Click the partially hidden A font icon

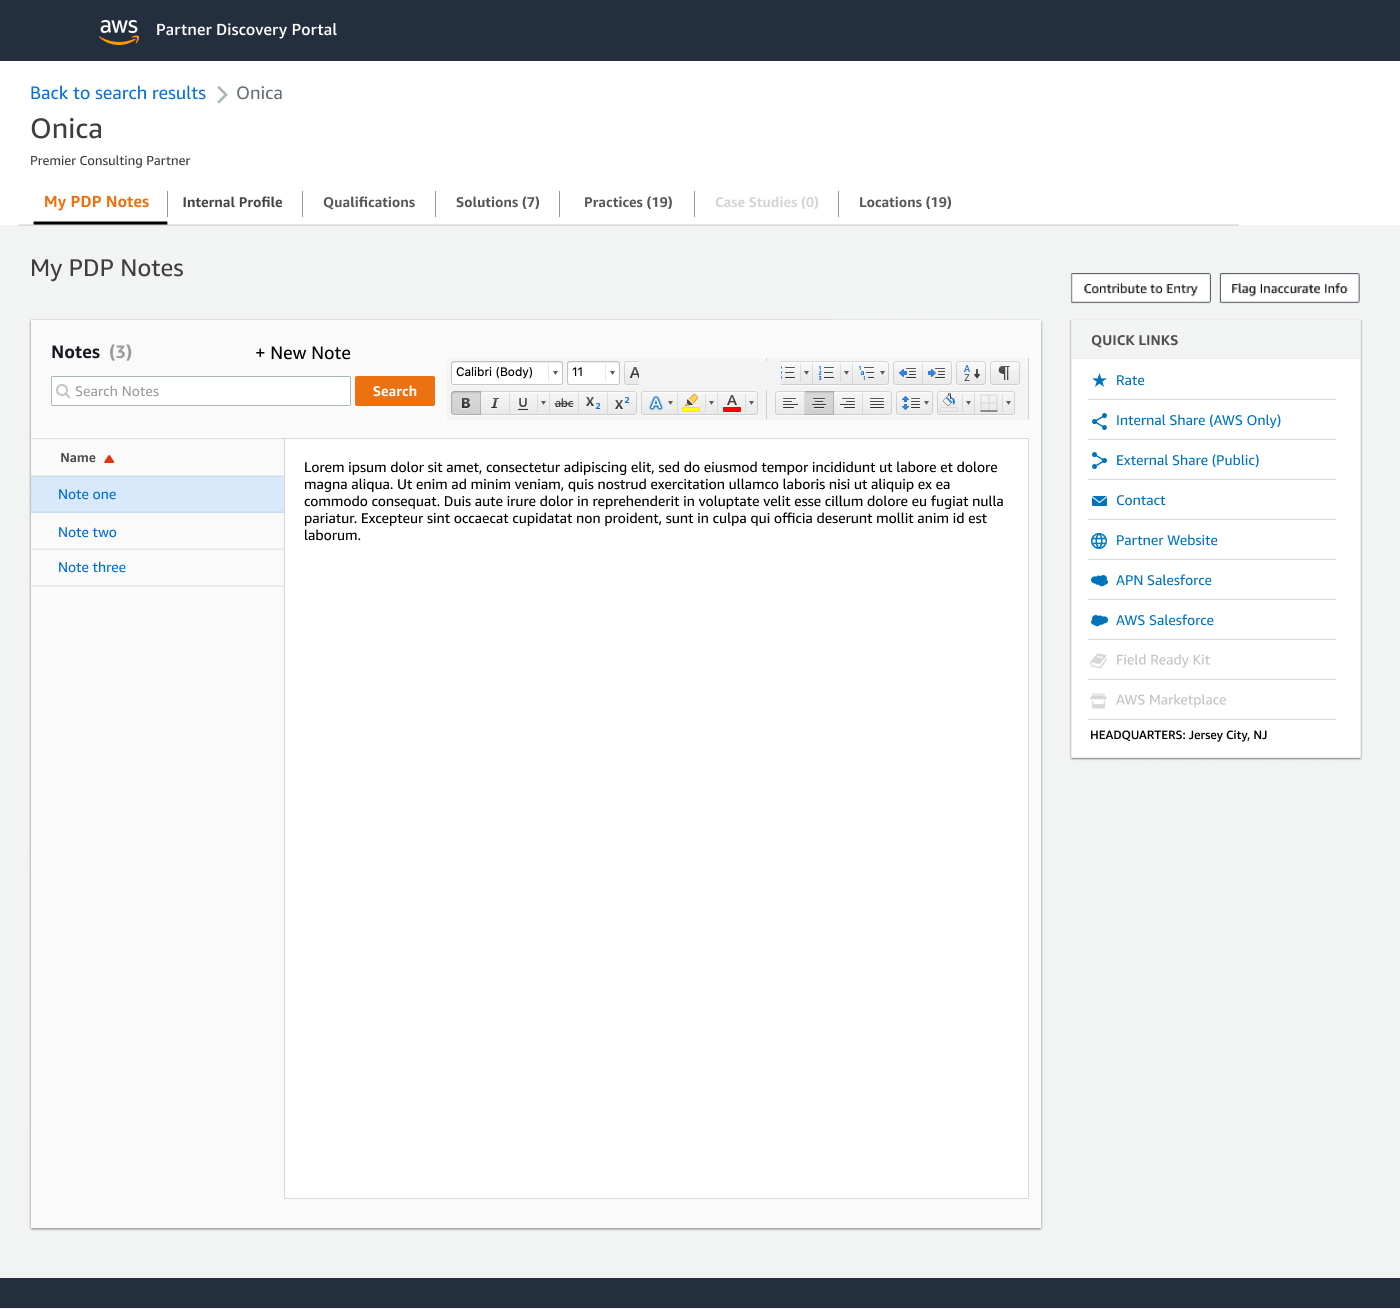(x=633, y=373)
